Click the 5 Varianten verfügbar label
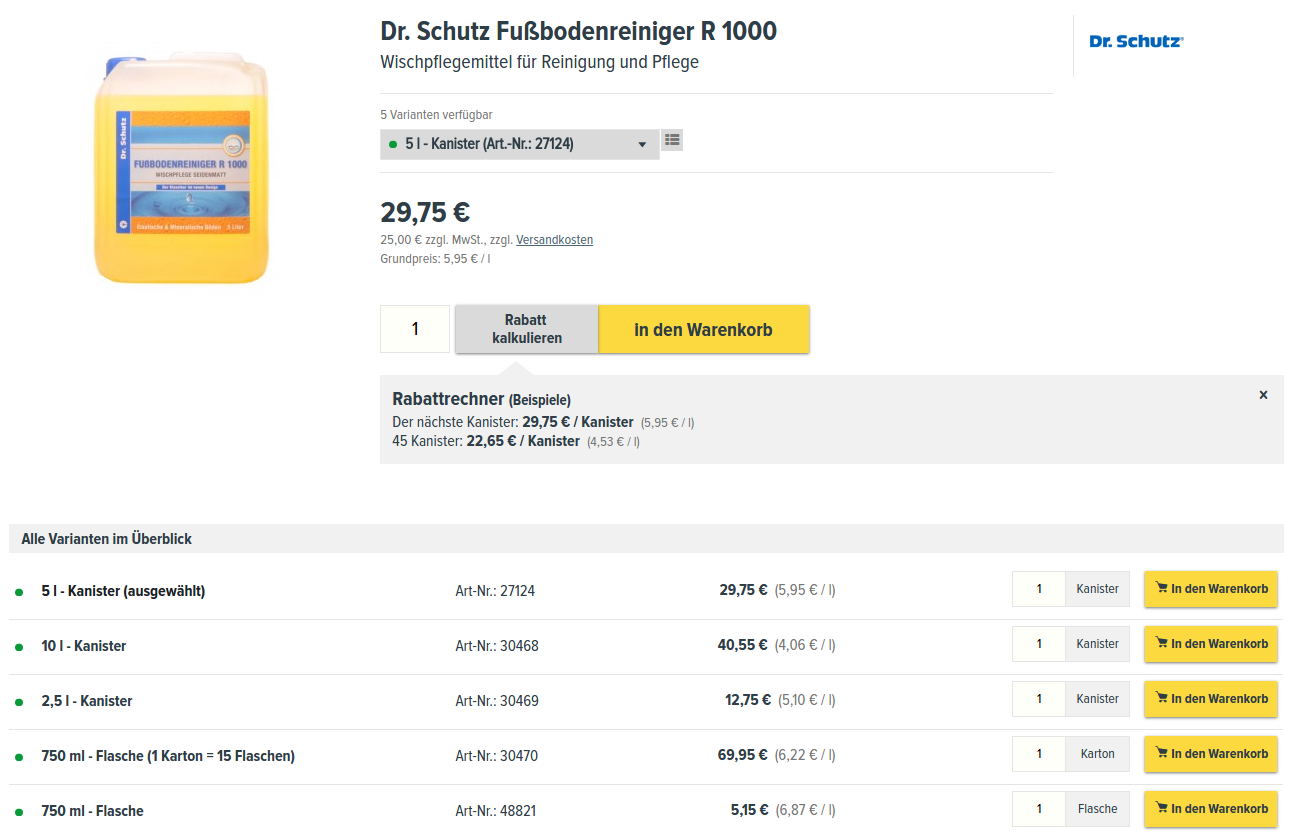Image resolution: width=1291 pixels, height=839 pixels. pyautogui.click(x=436, y=115)
